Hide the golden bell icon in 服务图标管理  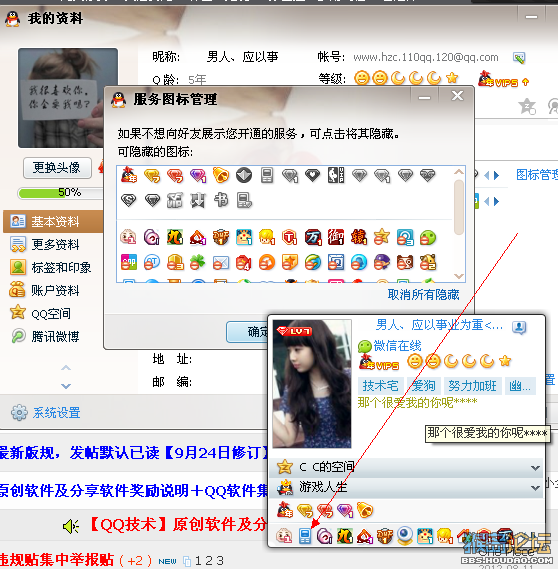coord(221,175)
